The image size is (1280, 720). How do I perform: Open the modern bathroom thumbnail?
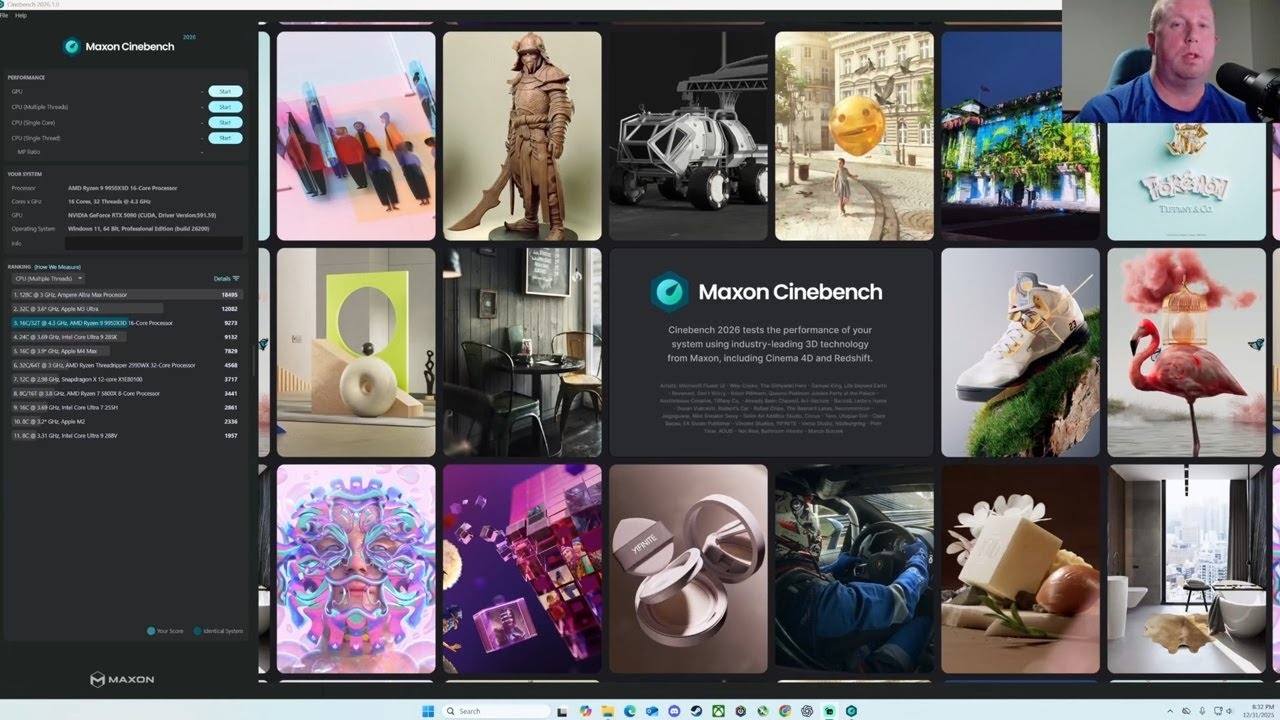tap(1186, 568)
